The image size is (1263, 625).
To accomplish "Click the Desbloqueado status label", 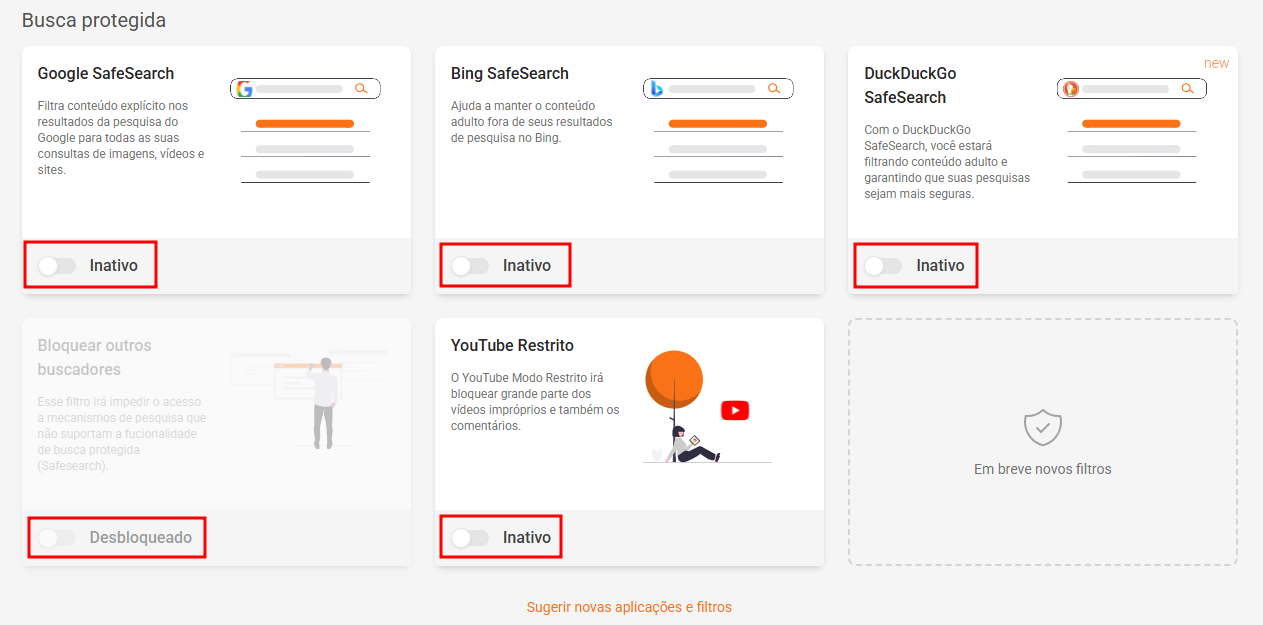I will coord(140,538).
